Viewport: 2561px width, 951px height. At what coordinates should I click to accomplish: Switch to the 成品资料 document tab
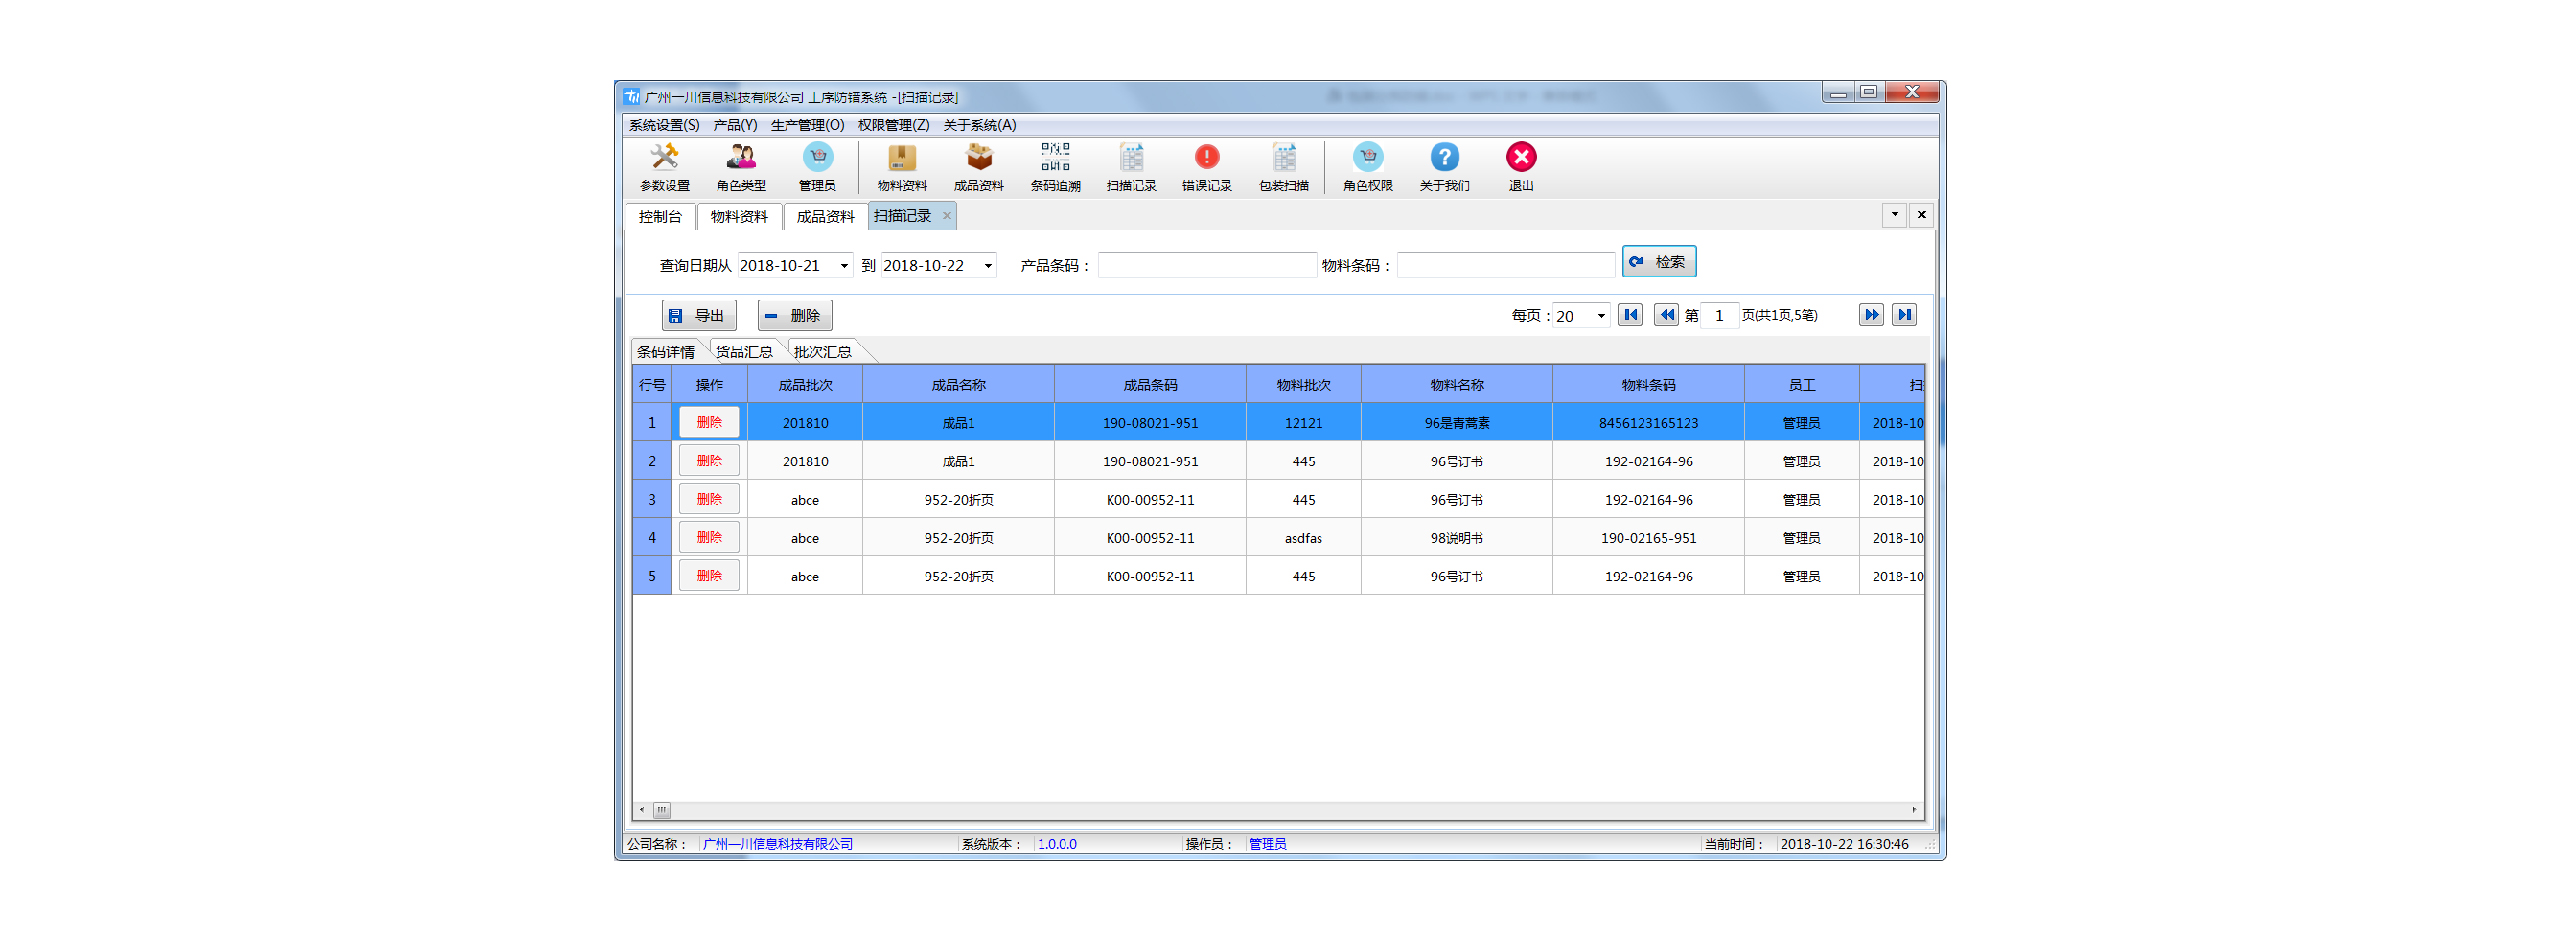825,217
